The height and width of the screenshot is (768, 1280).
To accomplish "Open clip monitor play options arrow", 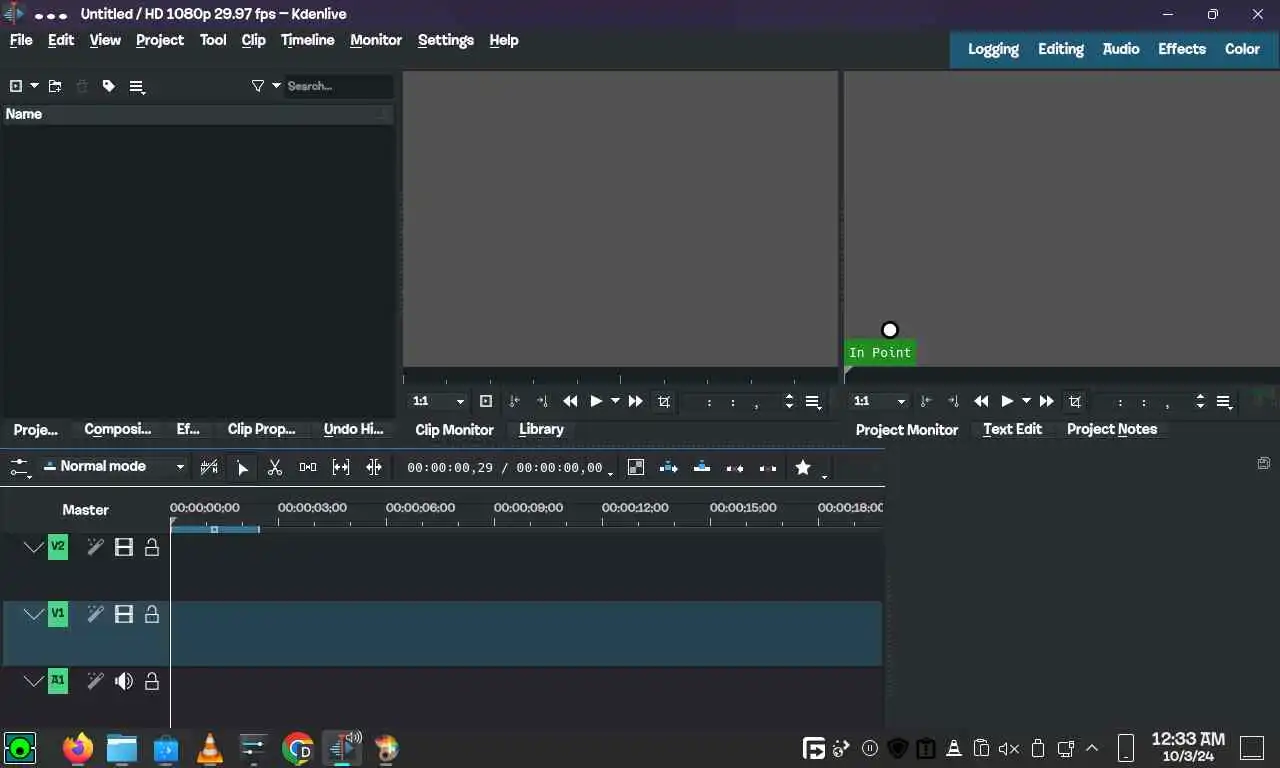I will point(615,401).
